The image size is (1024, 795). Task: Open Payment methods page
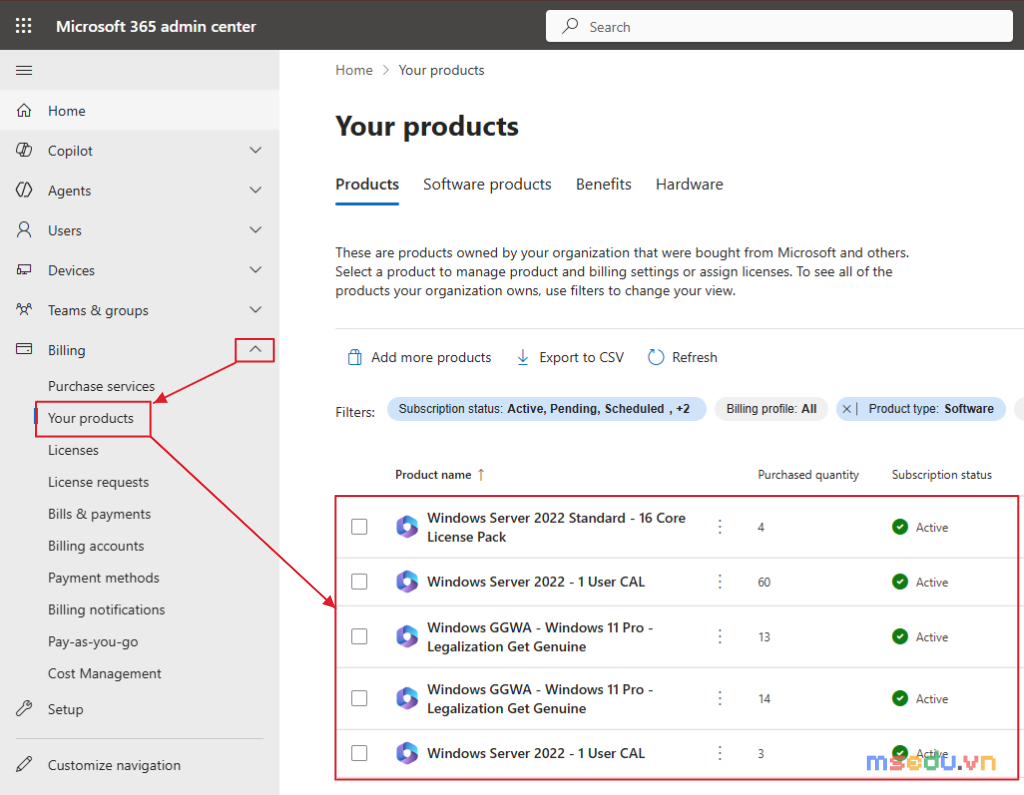coord(104,578)
